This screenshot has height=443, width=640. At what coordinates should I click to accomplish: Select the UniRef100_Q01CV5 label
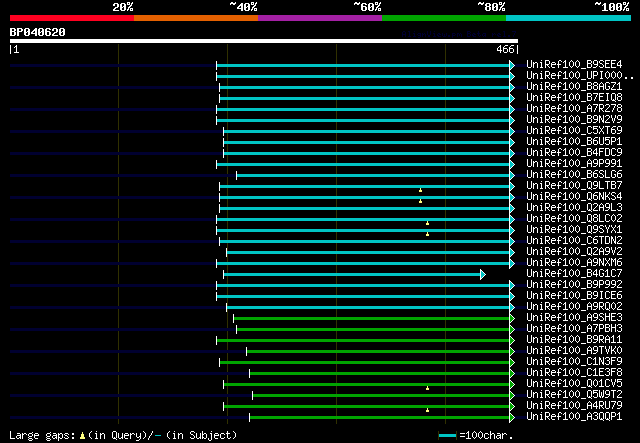pos(574,384)
